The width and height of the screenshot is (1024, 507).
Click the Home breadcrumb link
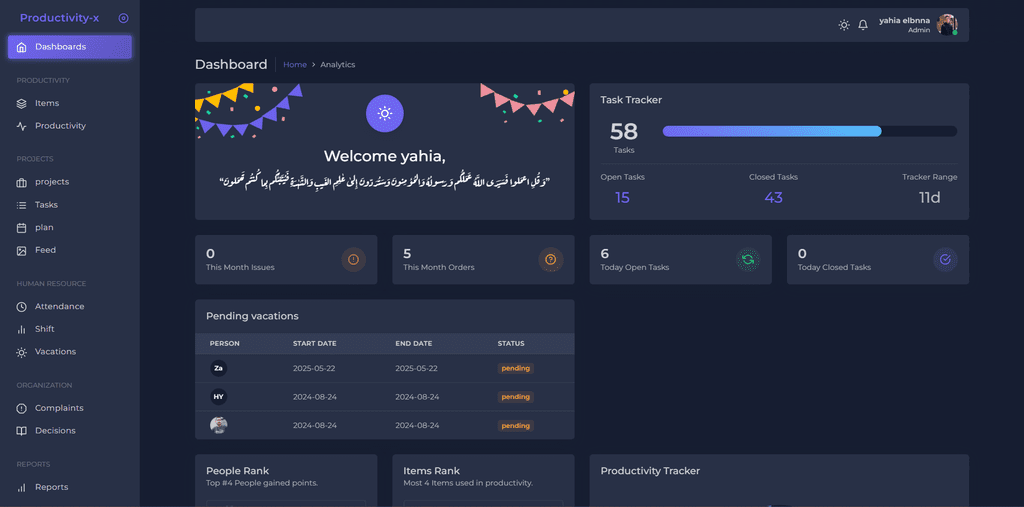pos(295,65)
